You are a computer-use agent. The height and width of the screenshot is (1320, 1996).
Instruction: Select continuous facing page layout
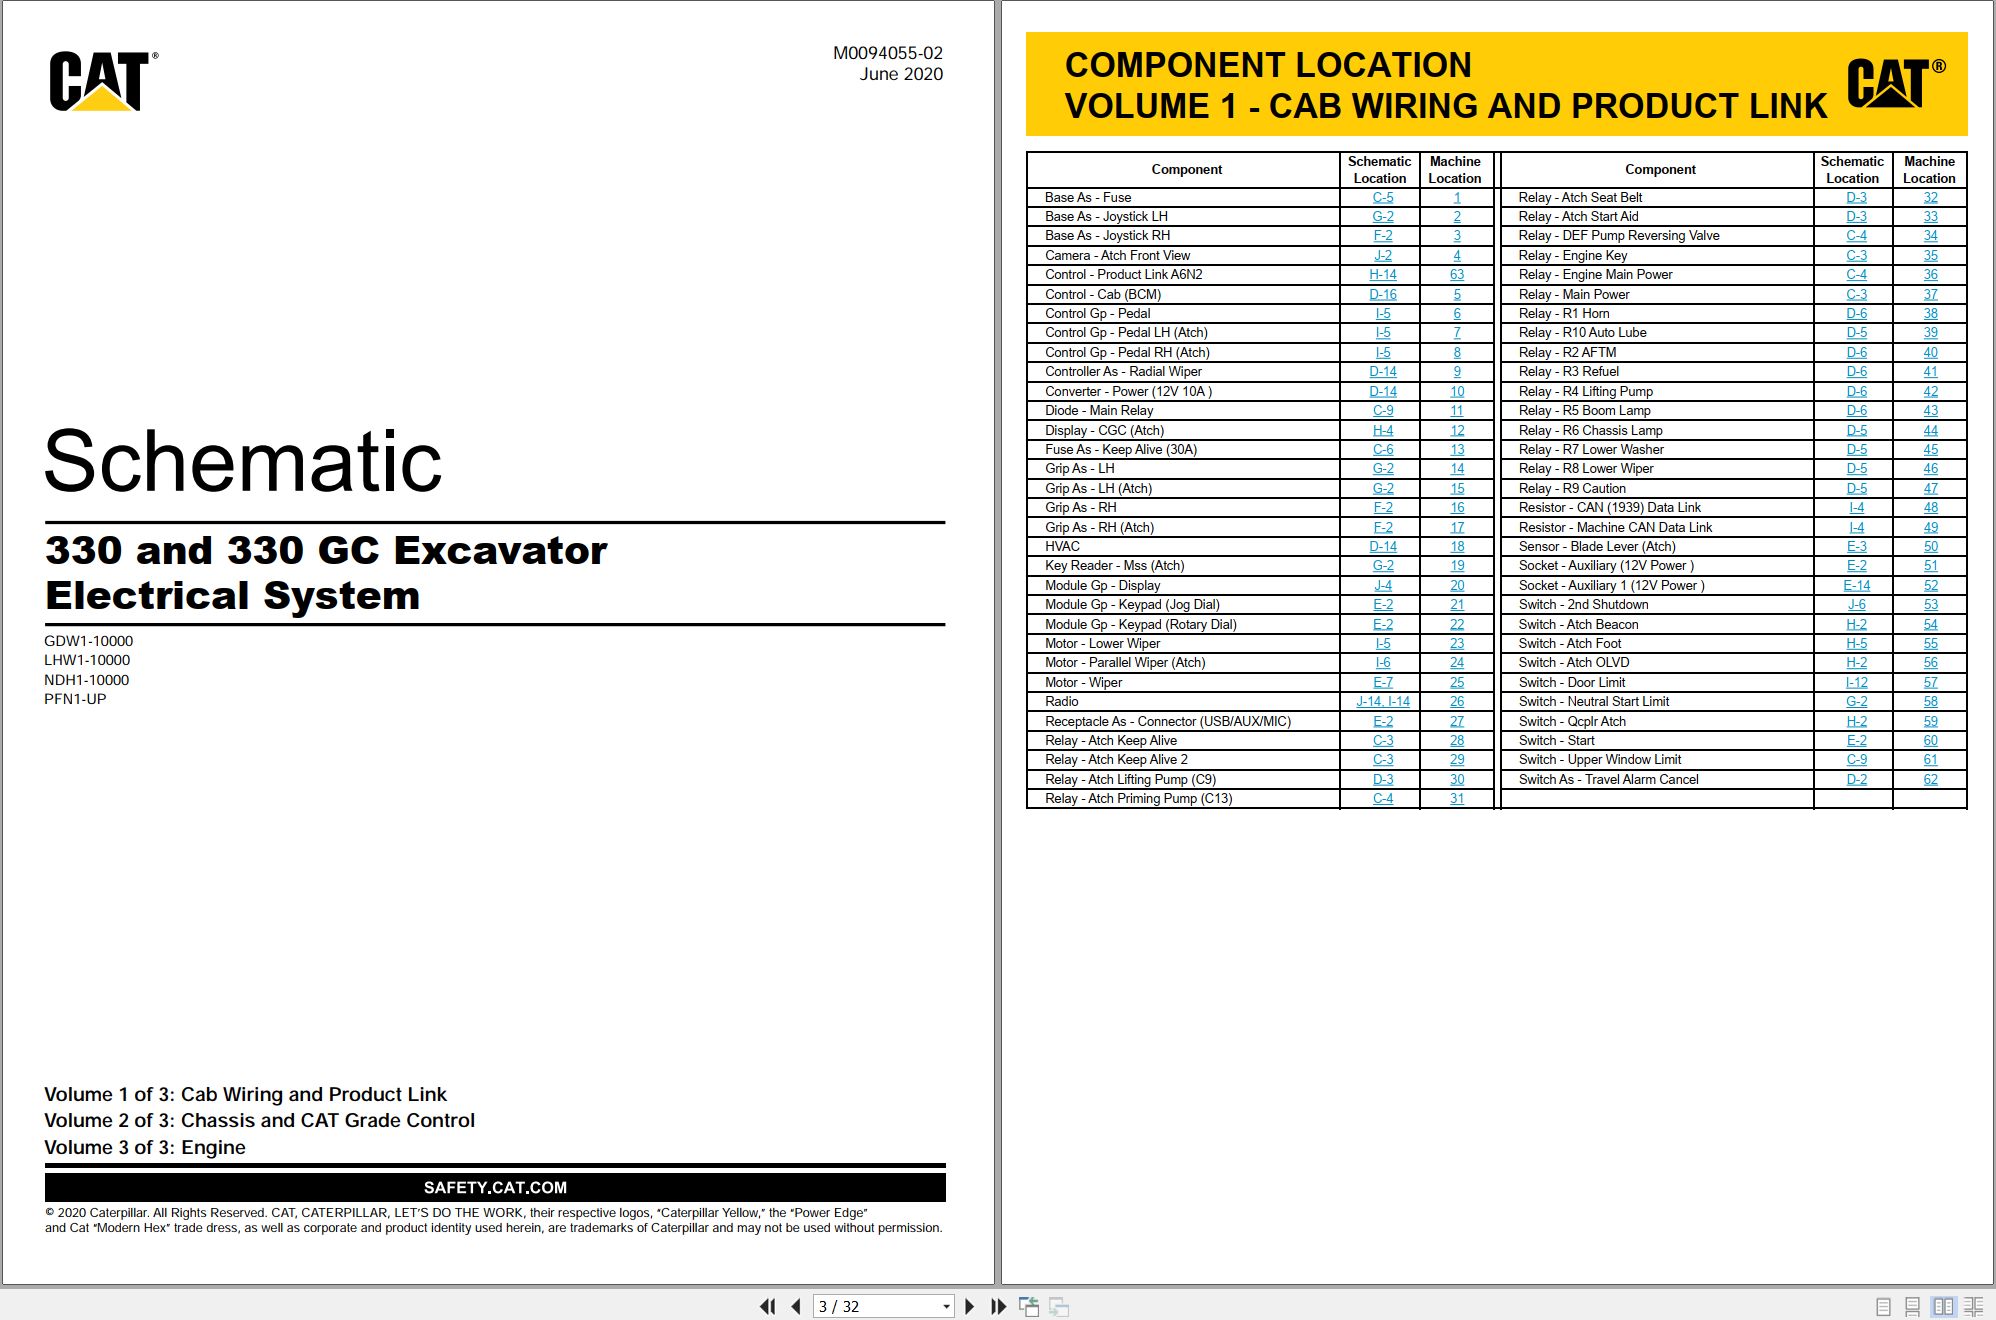(x=1974, y=1307)
